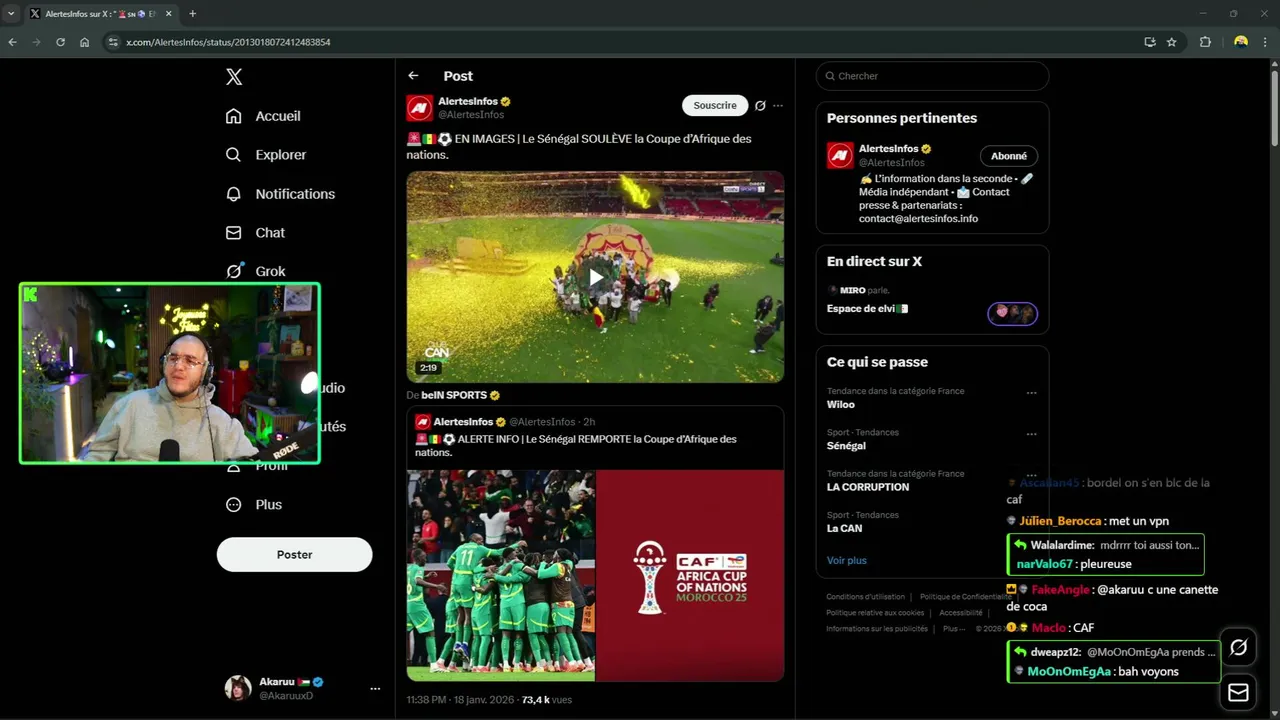
Task: Open Conditions d'utilisation footer link
Action: (865, 597)
